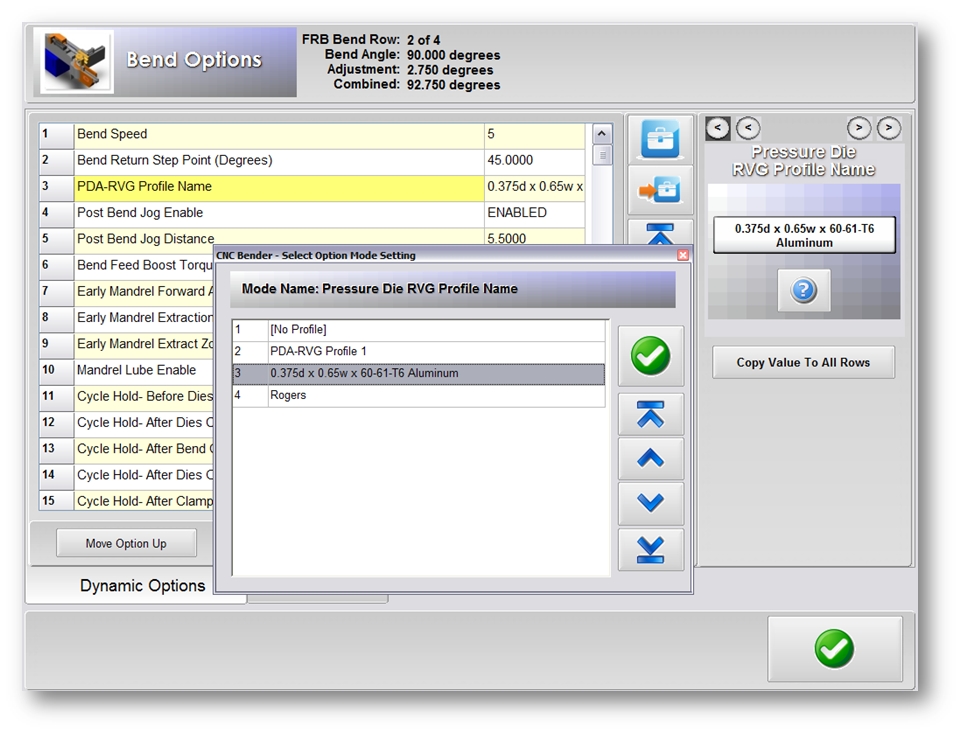Move selection down one profile
This screenshot has height=733, width=960.
[x=650, y=504]
